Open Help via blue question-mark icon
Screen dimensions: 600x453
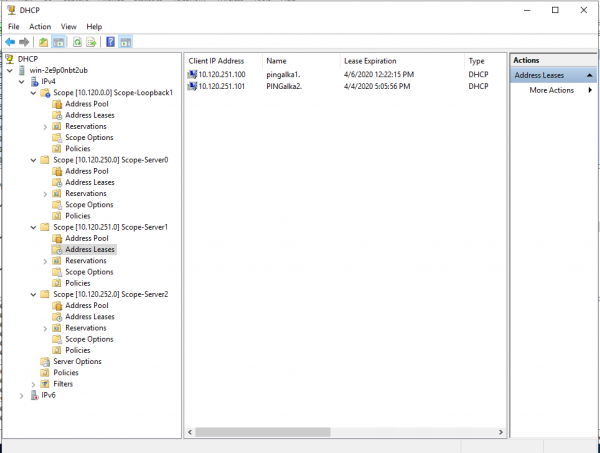pos(110,42)
